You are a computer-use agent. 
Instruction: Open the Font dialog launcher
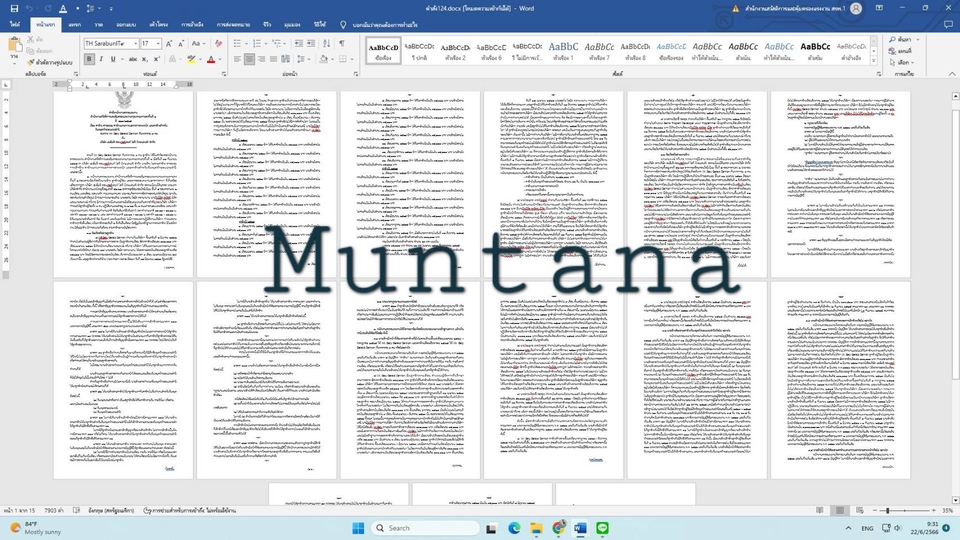coord(223,73)
